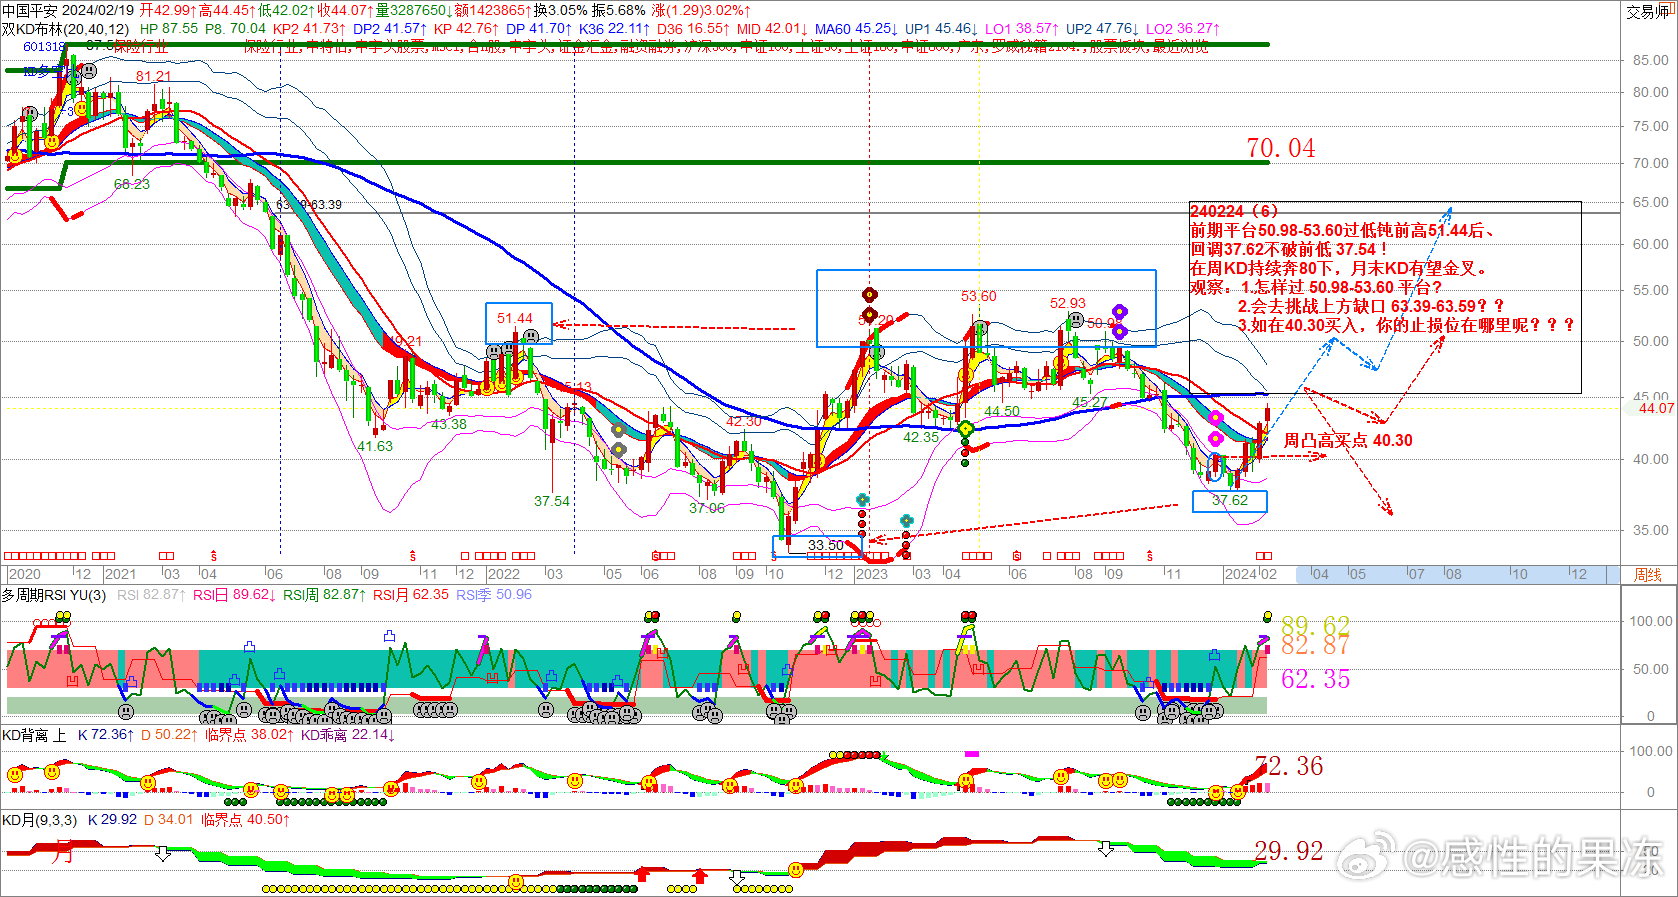The image size is (1678, 897).
Task: Click the 85.00 price axis label
Action: pyautogui.click(x=1650, y=61)
